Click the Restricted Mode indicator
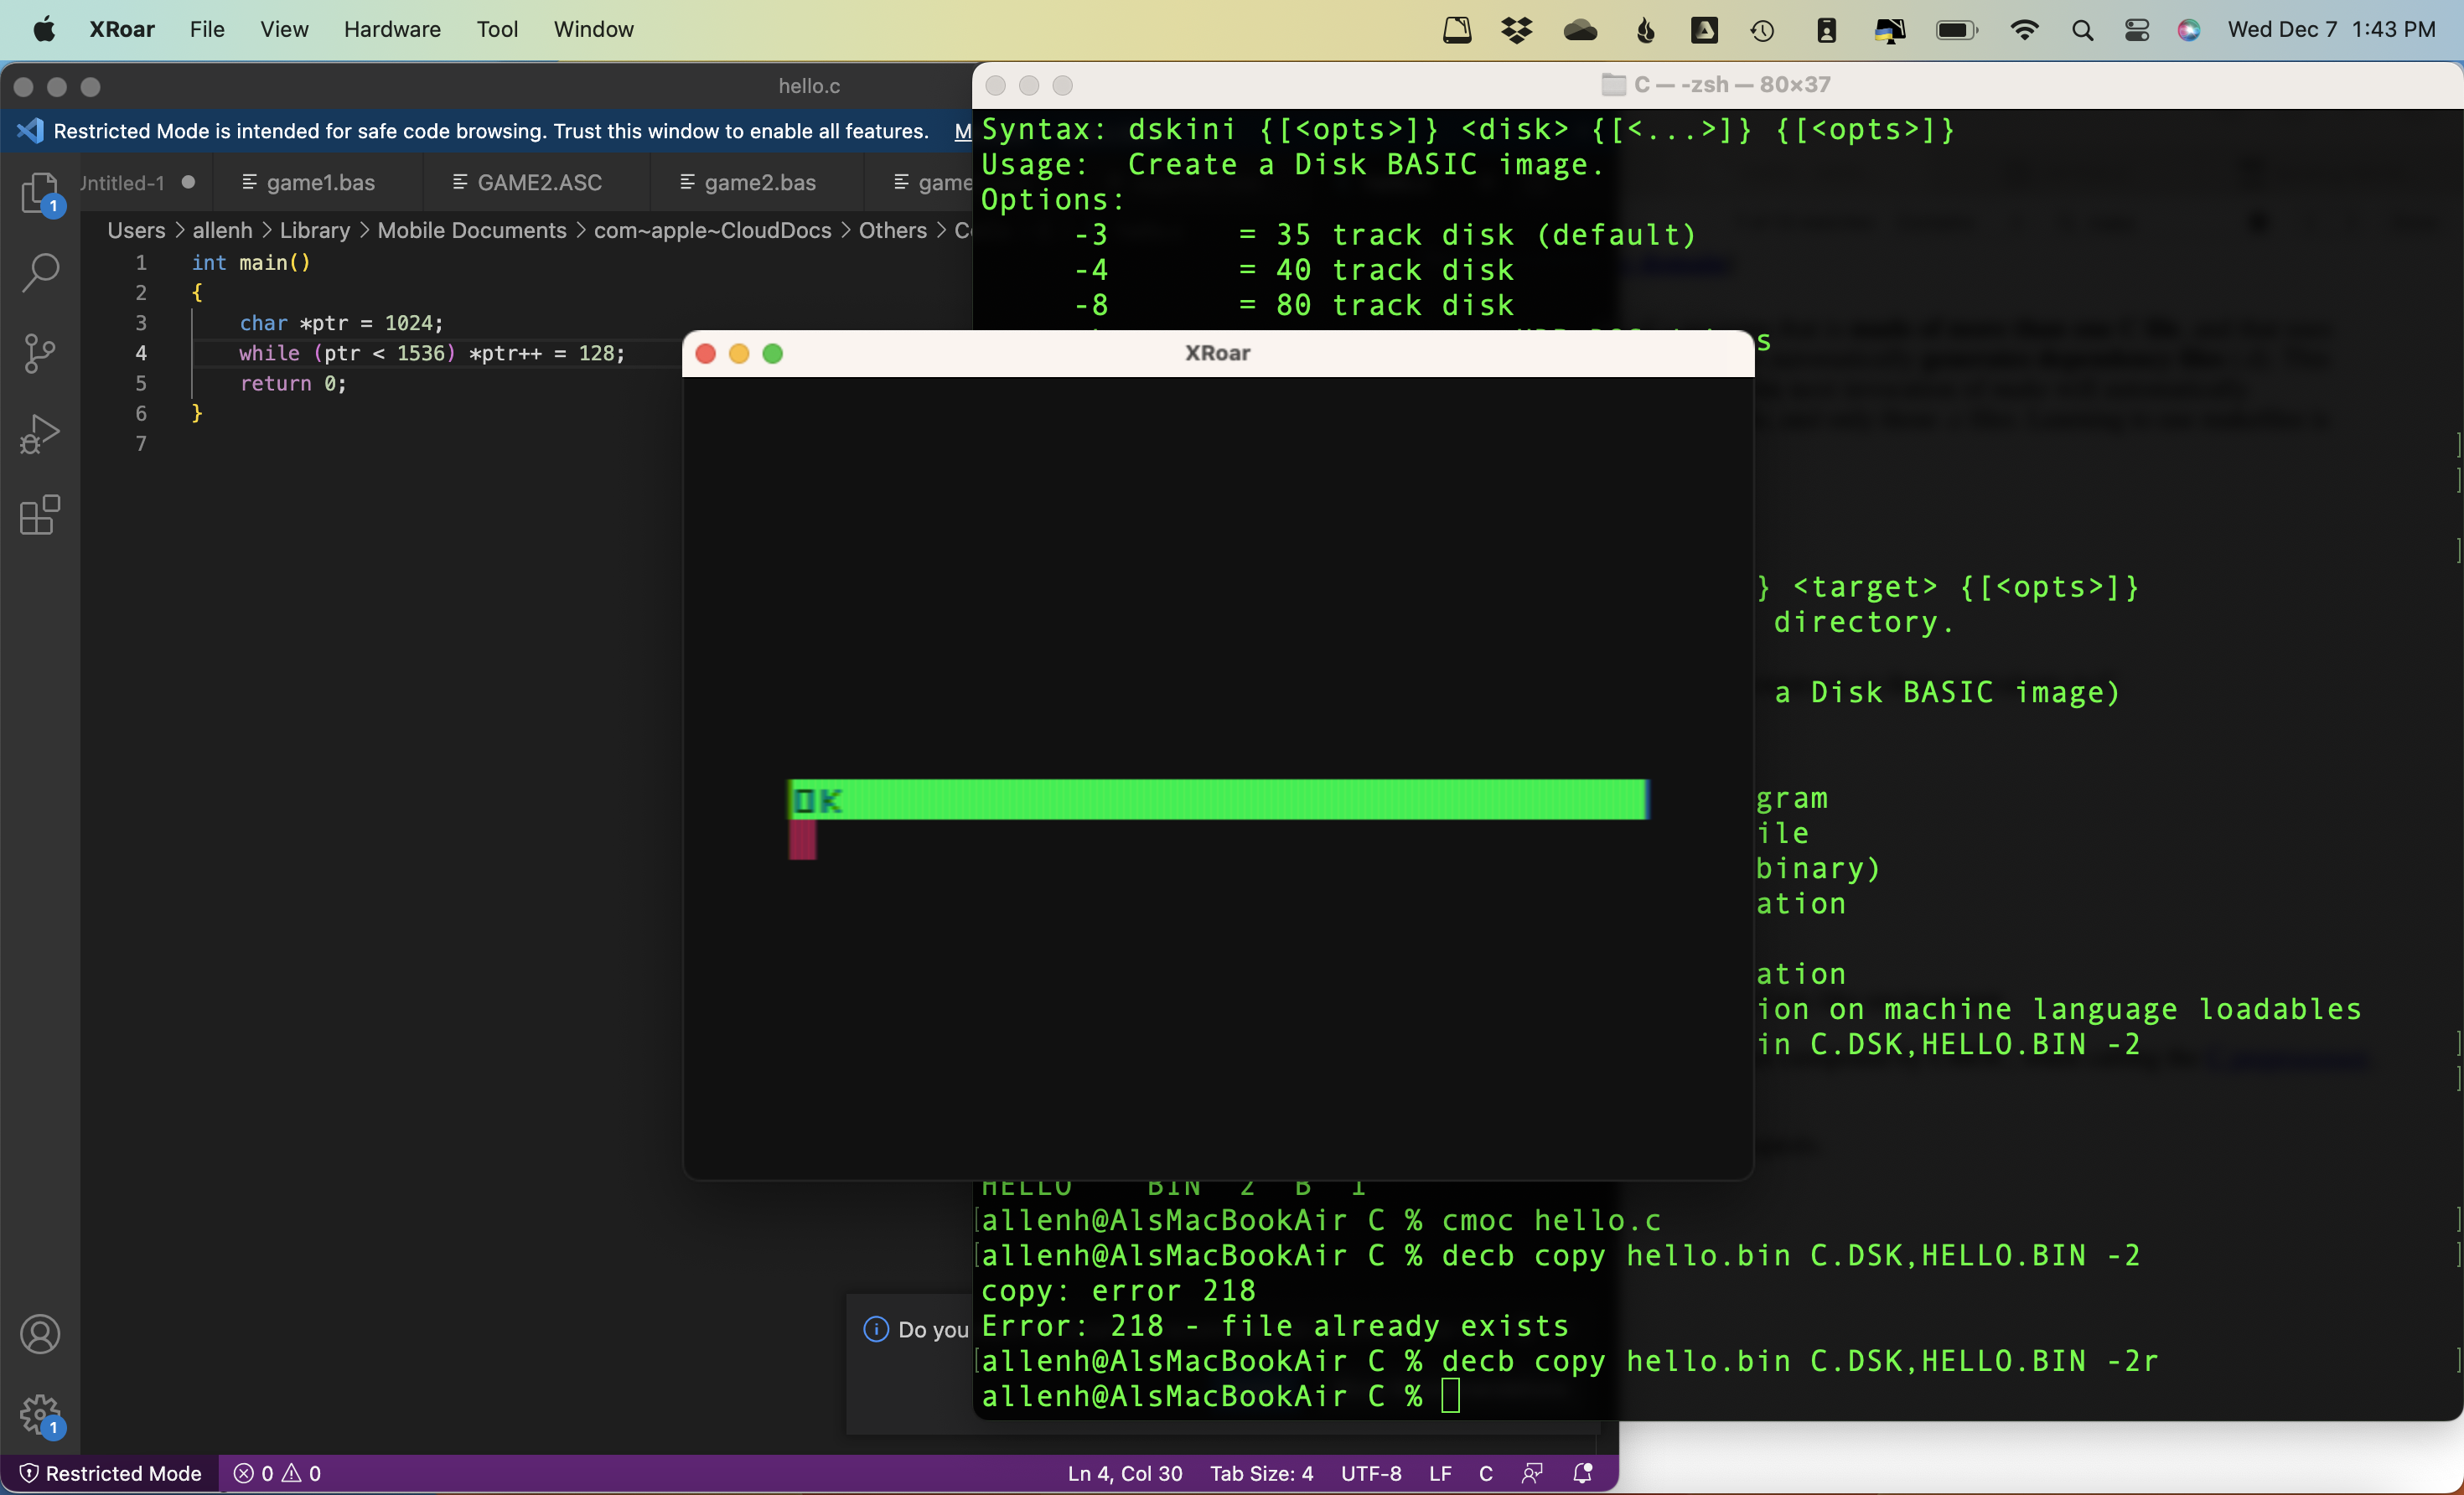 click(x=110, y=1473)
